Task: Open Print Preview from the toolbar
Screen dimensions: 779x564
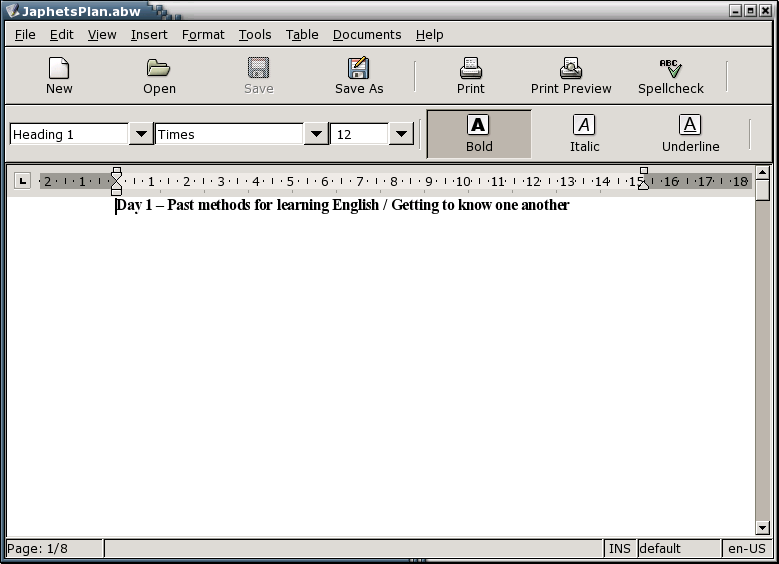Action: 571,68
